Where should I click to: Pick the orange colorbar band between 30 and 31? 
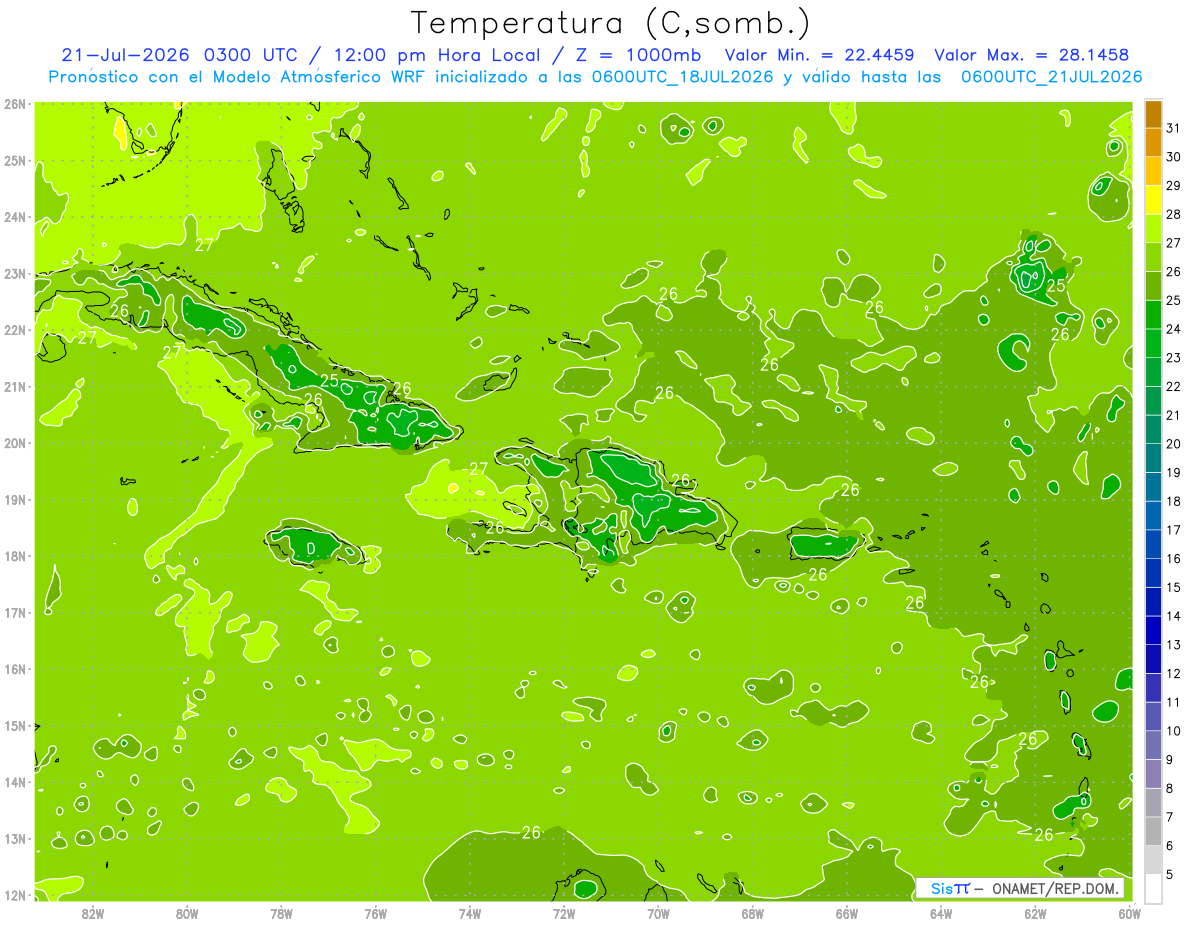(1153, 142)
